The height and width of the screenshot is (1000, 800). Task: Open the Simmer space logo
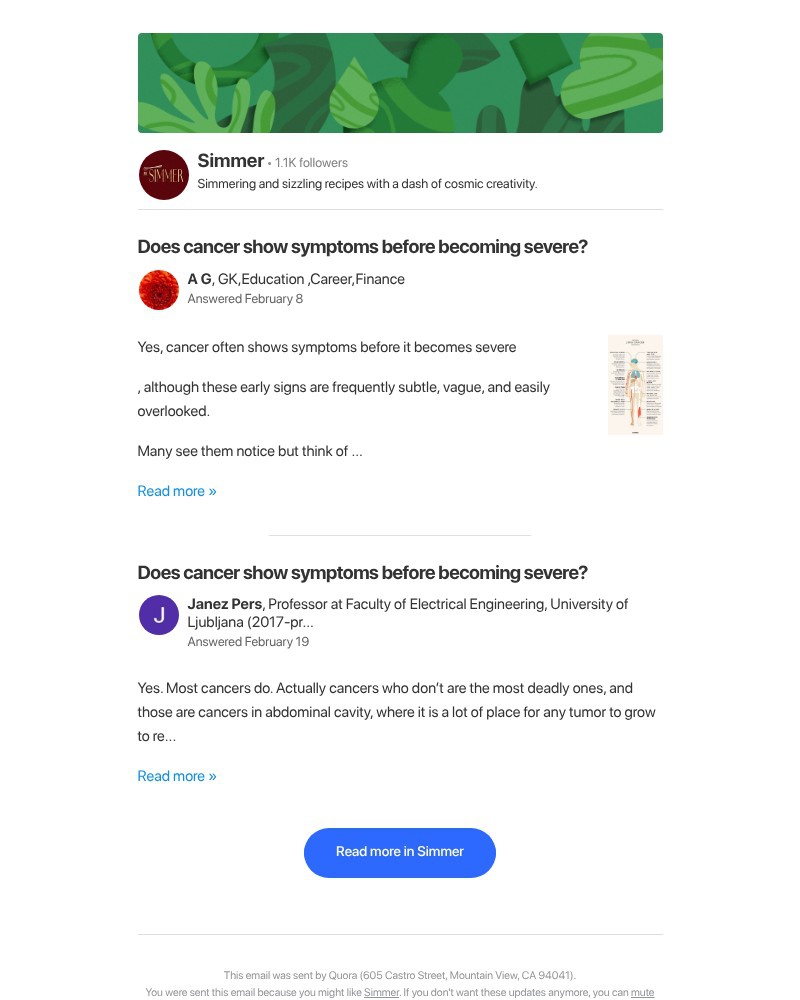[163, 174]
